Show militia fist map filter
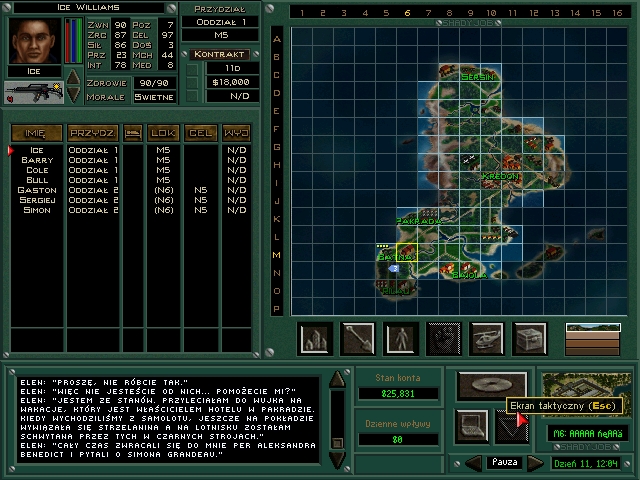 (442, 338)
